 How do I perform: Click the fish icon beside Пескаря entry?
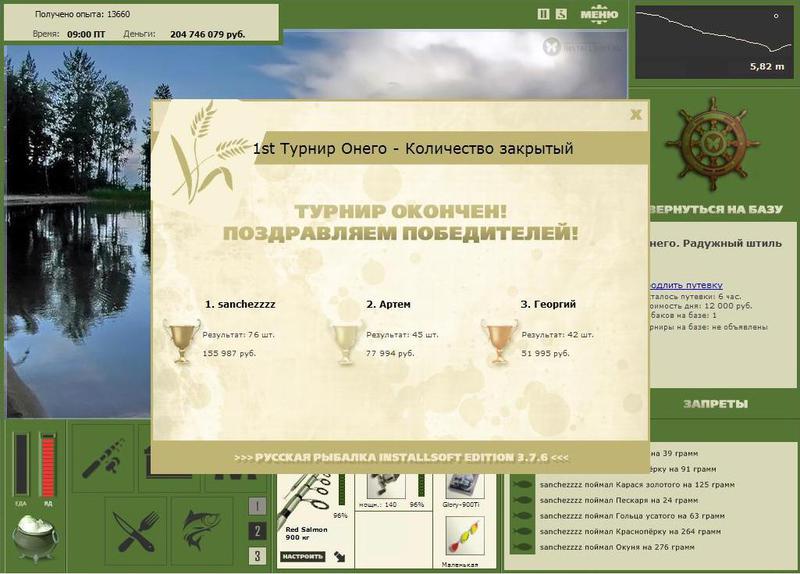click(x=521, y=501)
